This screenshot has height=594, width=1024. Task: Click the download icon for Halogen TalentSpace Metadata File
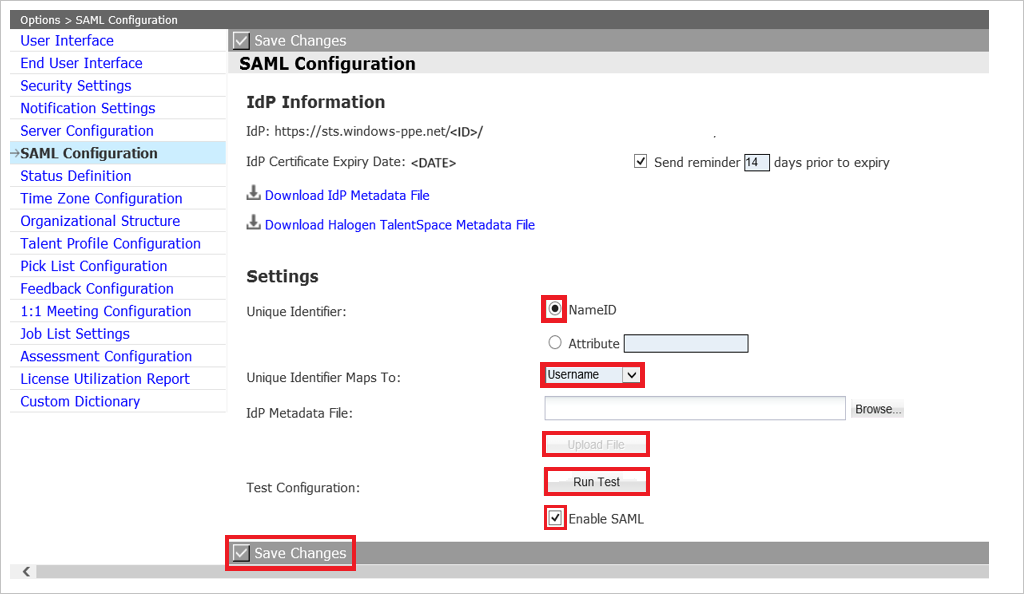point(253,224)
